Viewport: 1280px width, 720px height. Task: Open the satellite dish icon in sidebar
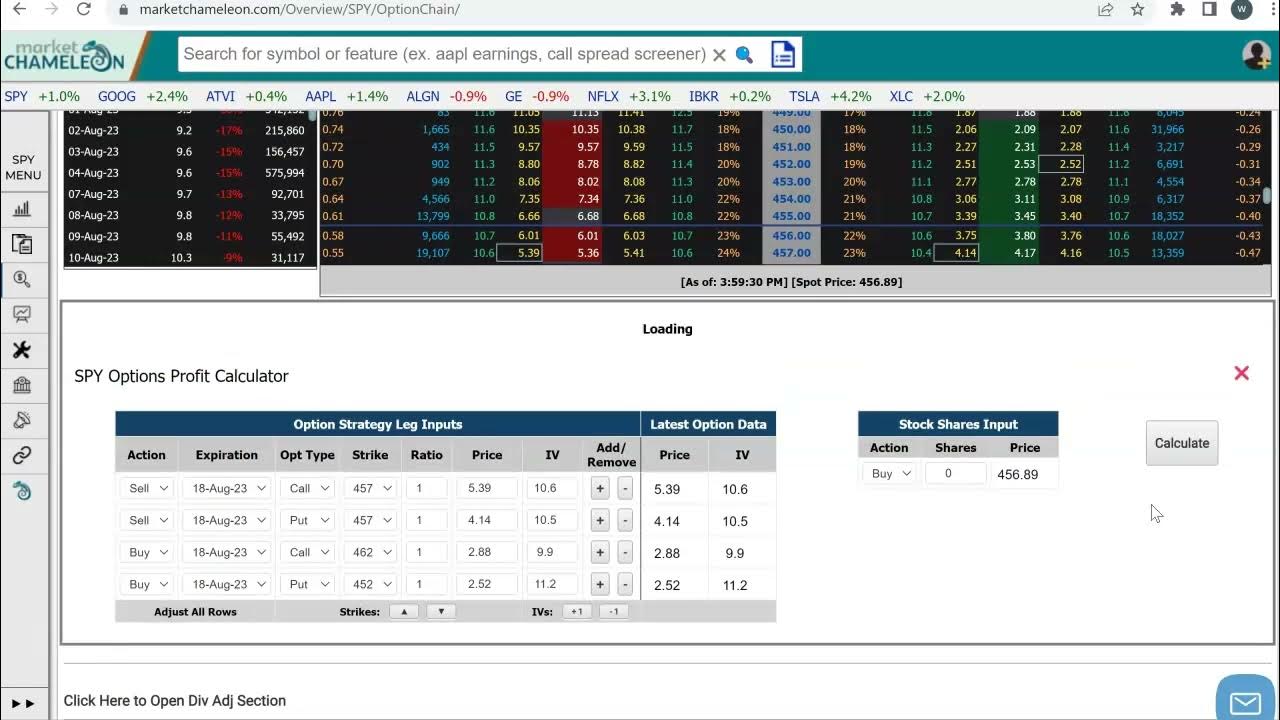[x=22, y=420]
